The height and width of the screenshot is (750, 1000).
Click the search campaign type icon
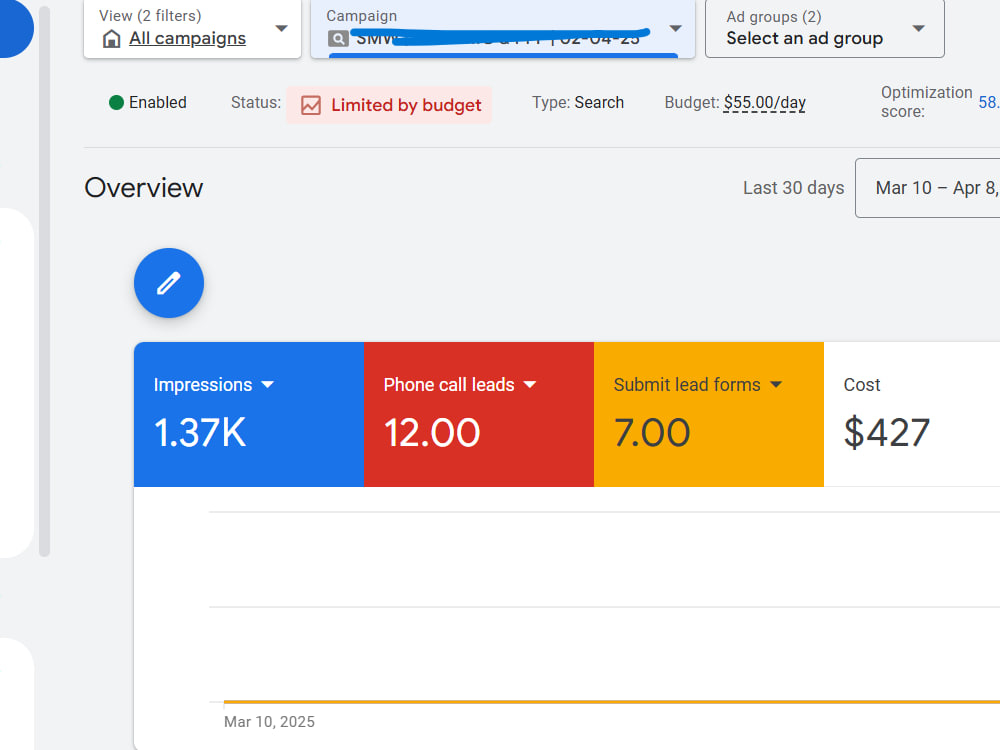338,39
